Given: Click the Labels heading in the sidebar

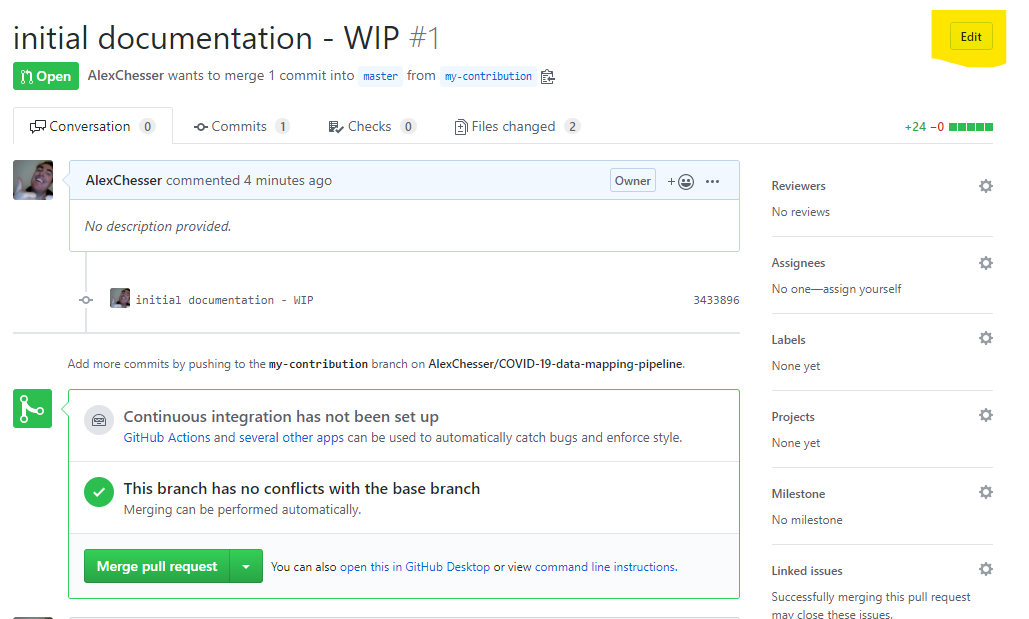Looking at the screenshot, I should tap(788, 339).
